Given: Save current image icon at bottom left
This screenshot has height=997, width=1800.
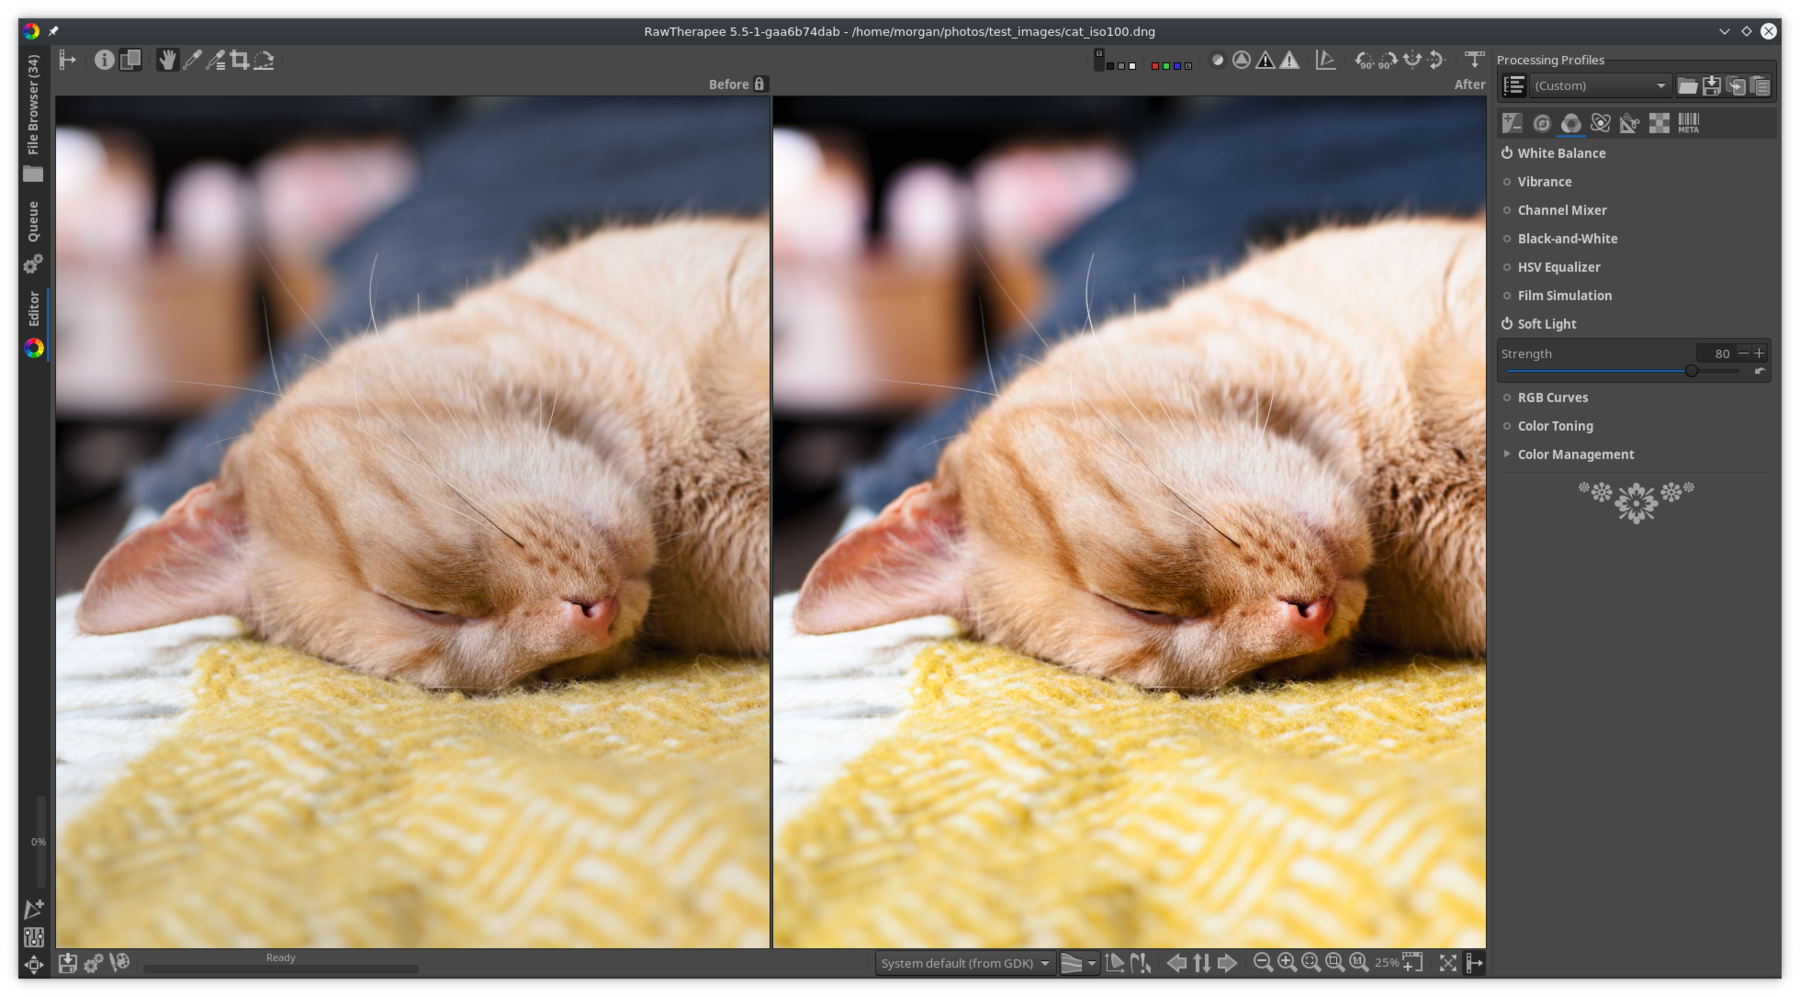Looking at the screenshot, I should 67,962.
